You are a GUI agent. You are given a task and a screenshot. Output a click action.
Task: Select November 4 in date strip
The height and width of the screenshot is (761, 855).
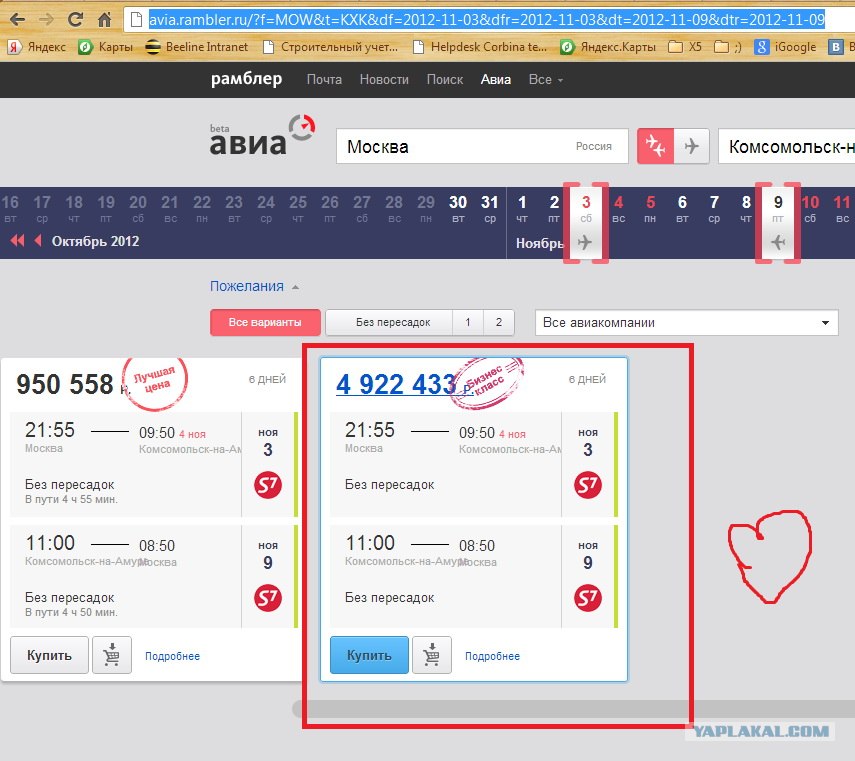[618, 209]
